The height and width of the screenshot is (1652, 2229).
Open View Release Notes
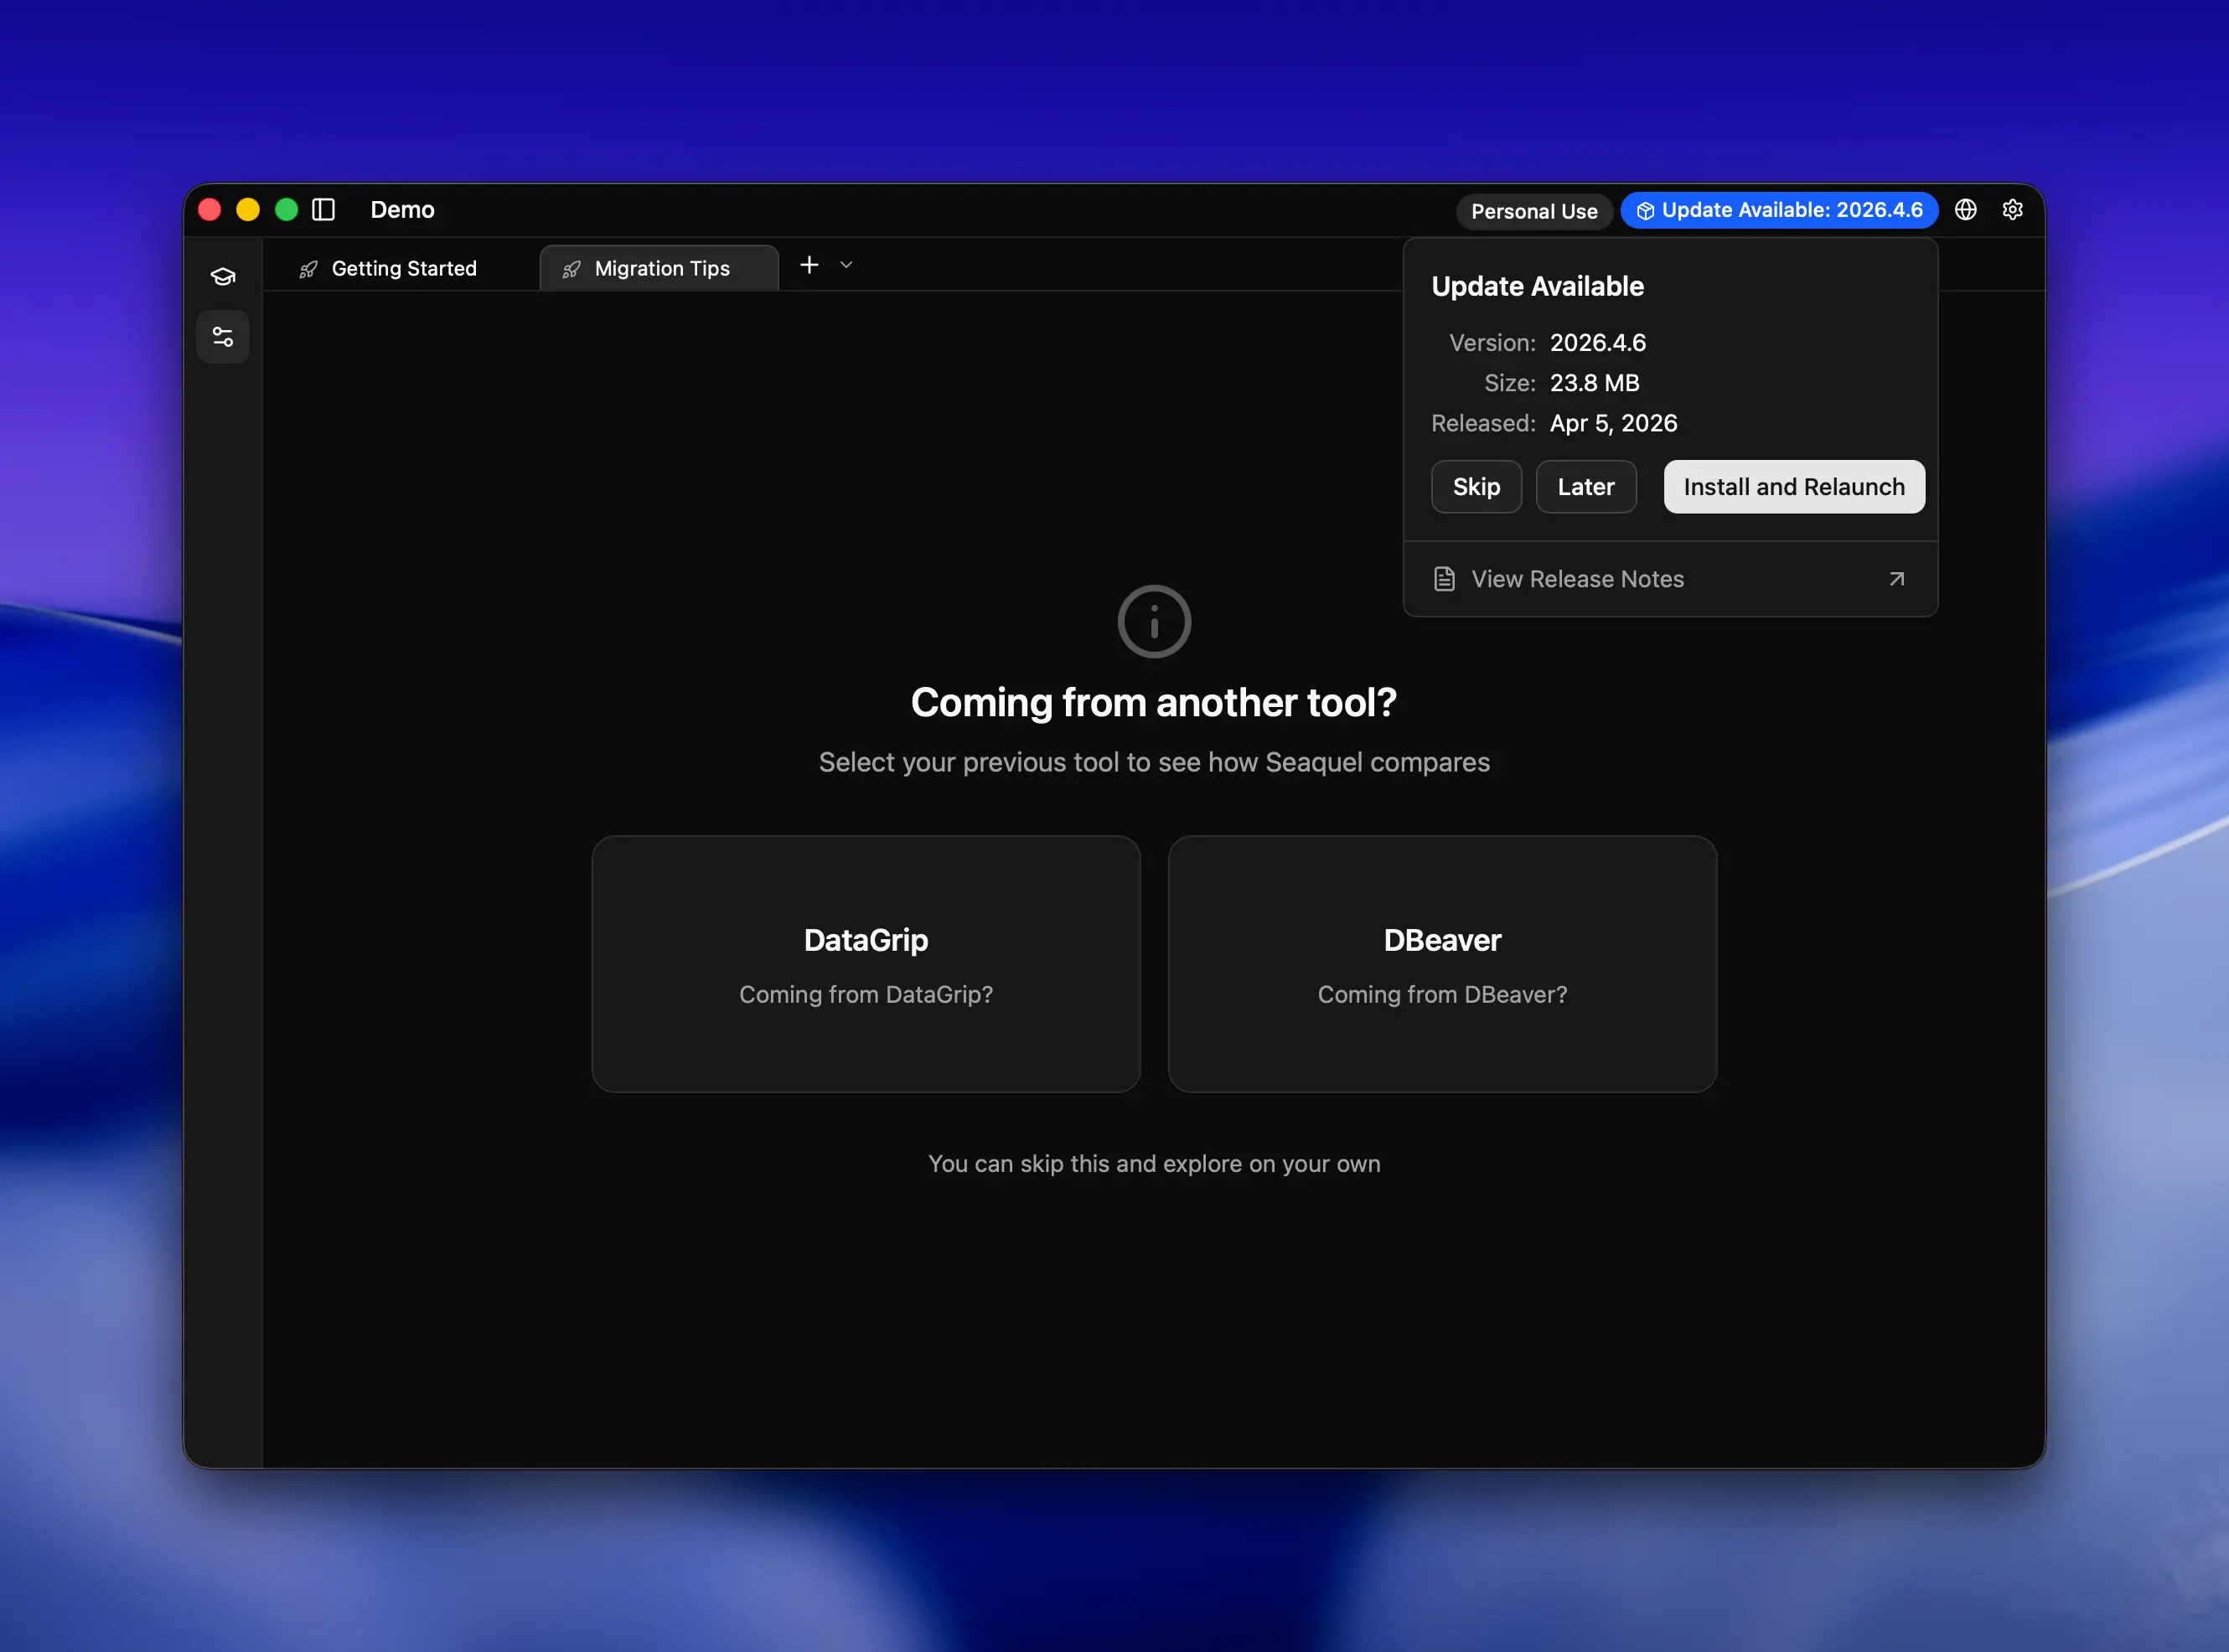tap(1577, 578)
